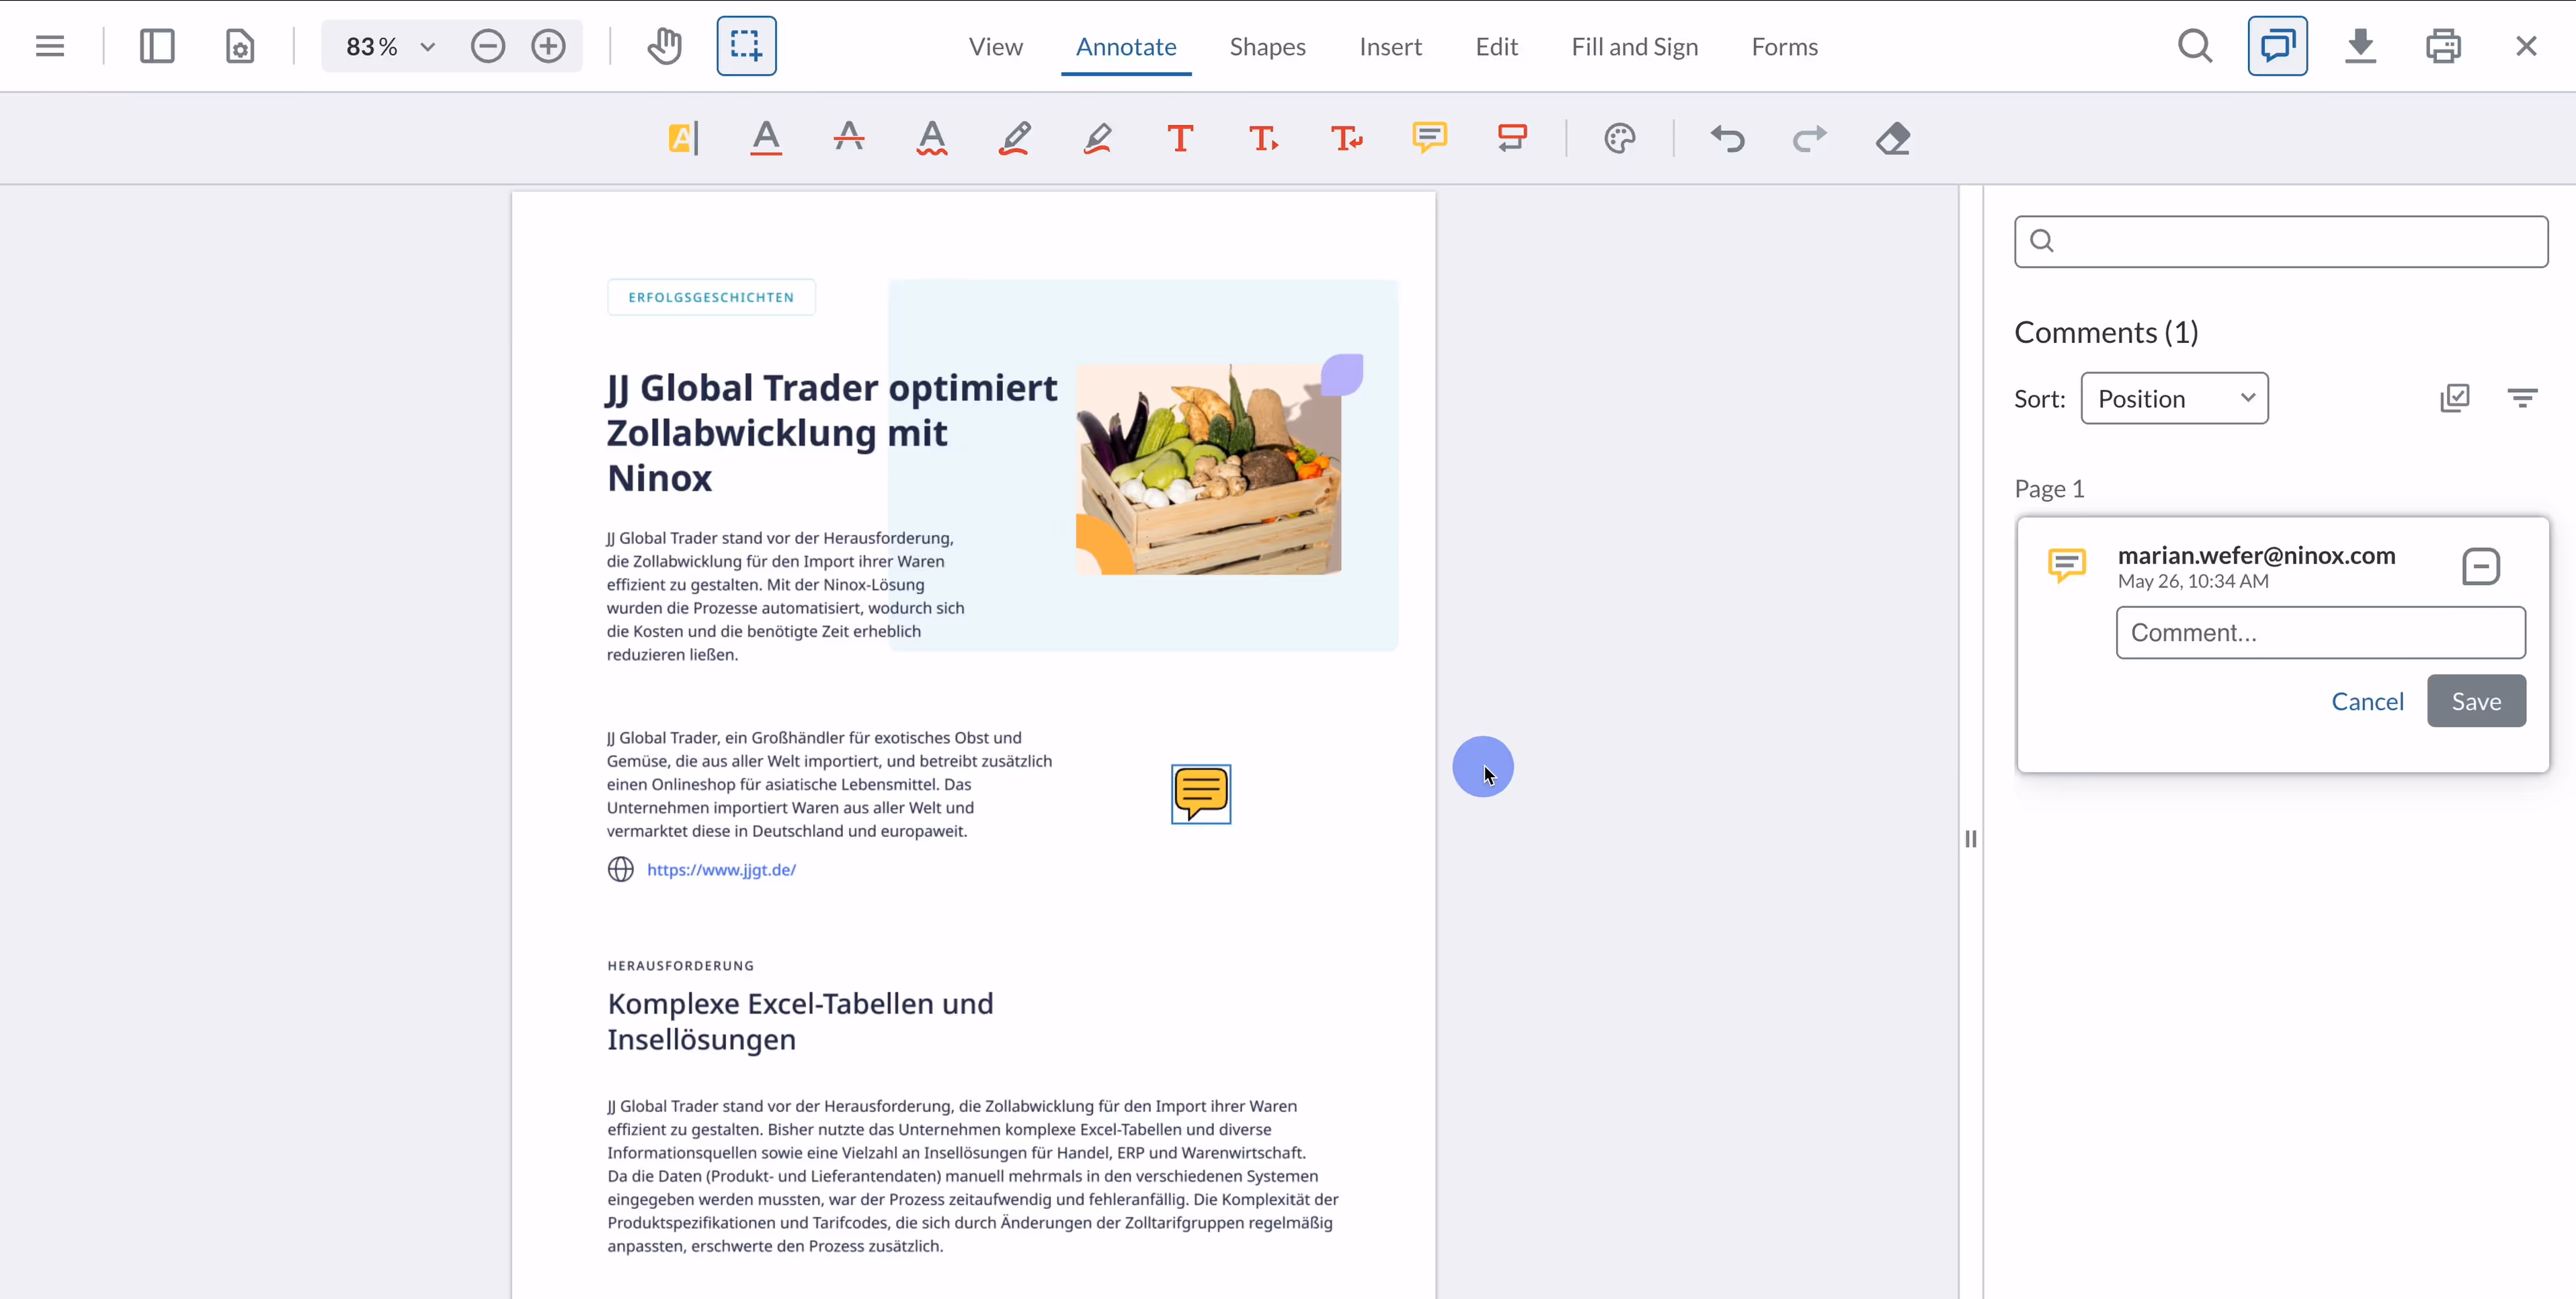Image resolution: width=2576 pixels, height=1299 pixels.
Task: Select the sticky note annotation on page
Action: pyautogui.click(x=1200, y=794)
